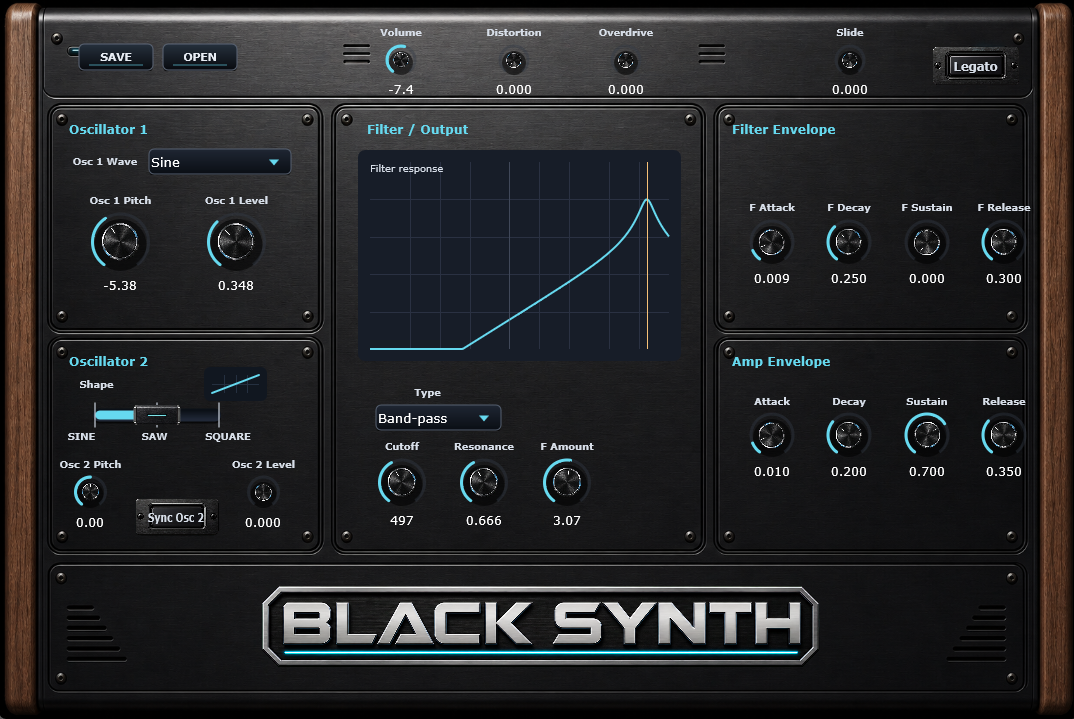This screenshot has height=719, width=1074.
Task: Click the Slide knob
Action: tap(849, 62)
